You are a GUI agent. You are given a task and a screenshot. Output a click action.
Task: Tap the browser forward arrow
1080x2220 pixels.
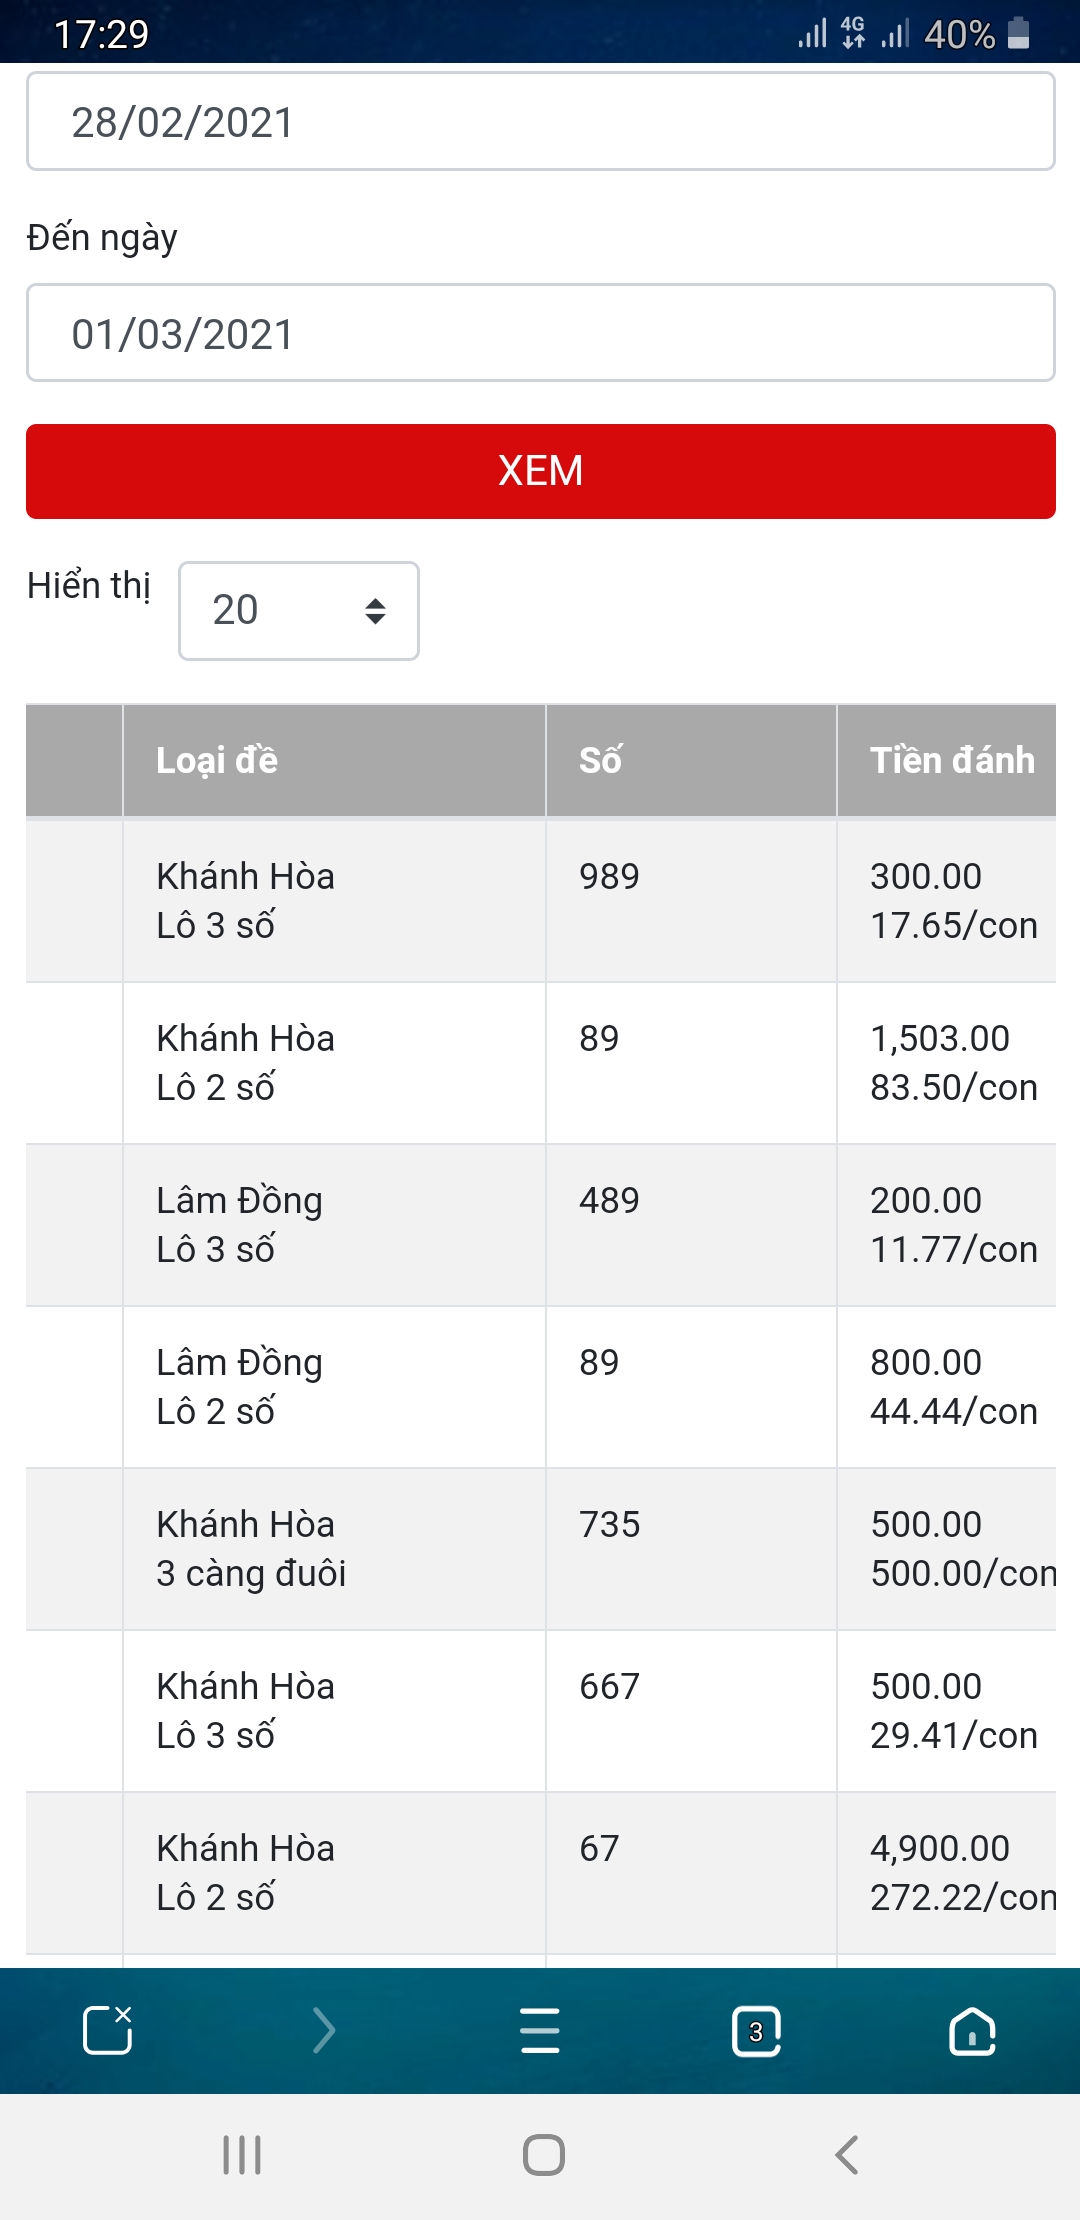point(323,2030)
